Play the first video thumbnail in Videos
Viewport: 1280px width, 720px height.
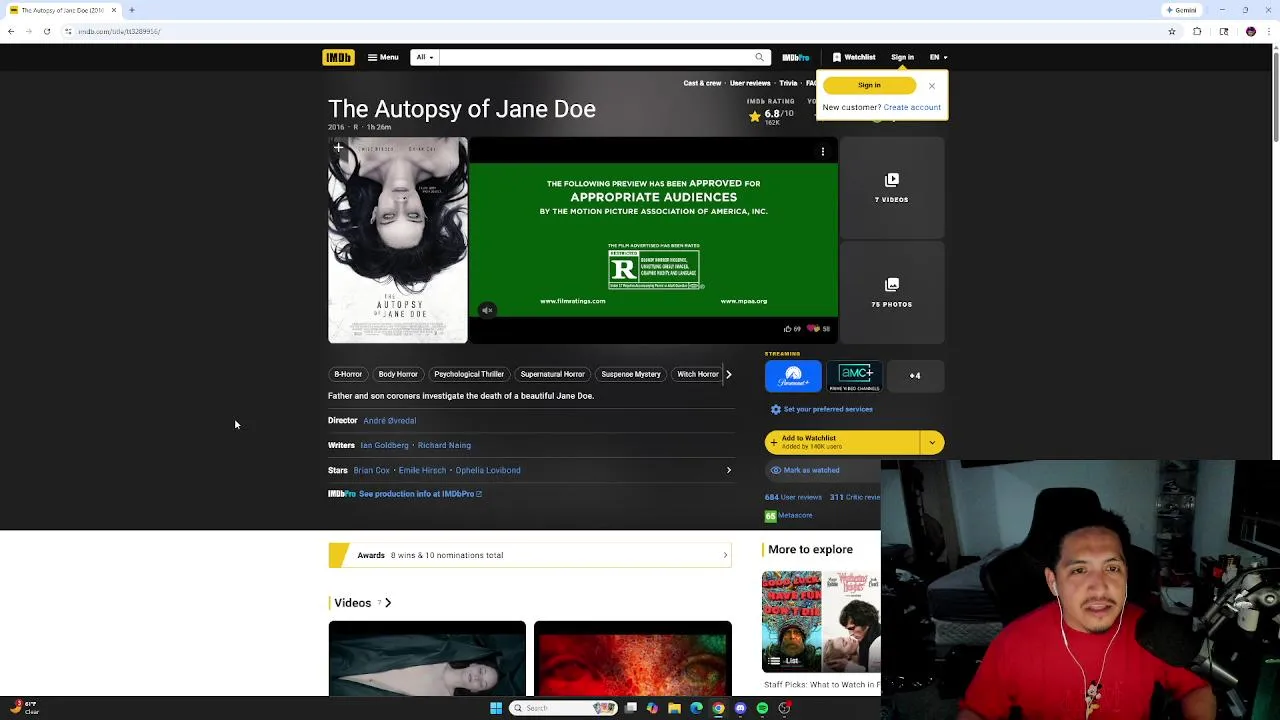tap(427, 658)
